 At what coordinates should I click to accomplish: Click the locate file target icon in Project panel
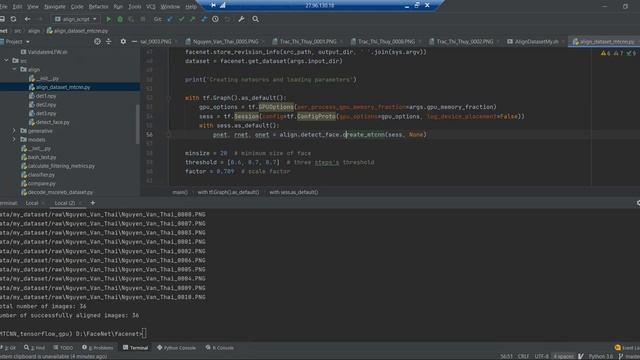pyautogui.click(x=97, y=42)
